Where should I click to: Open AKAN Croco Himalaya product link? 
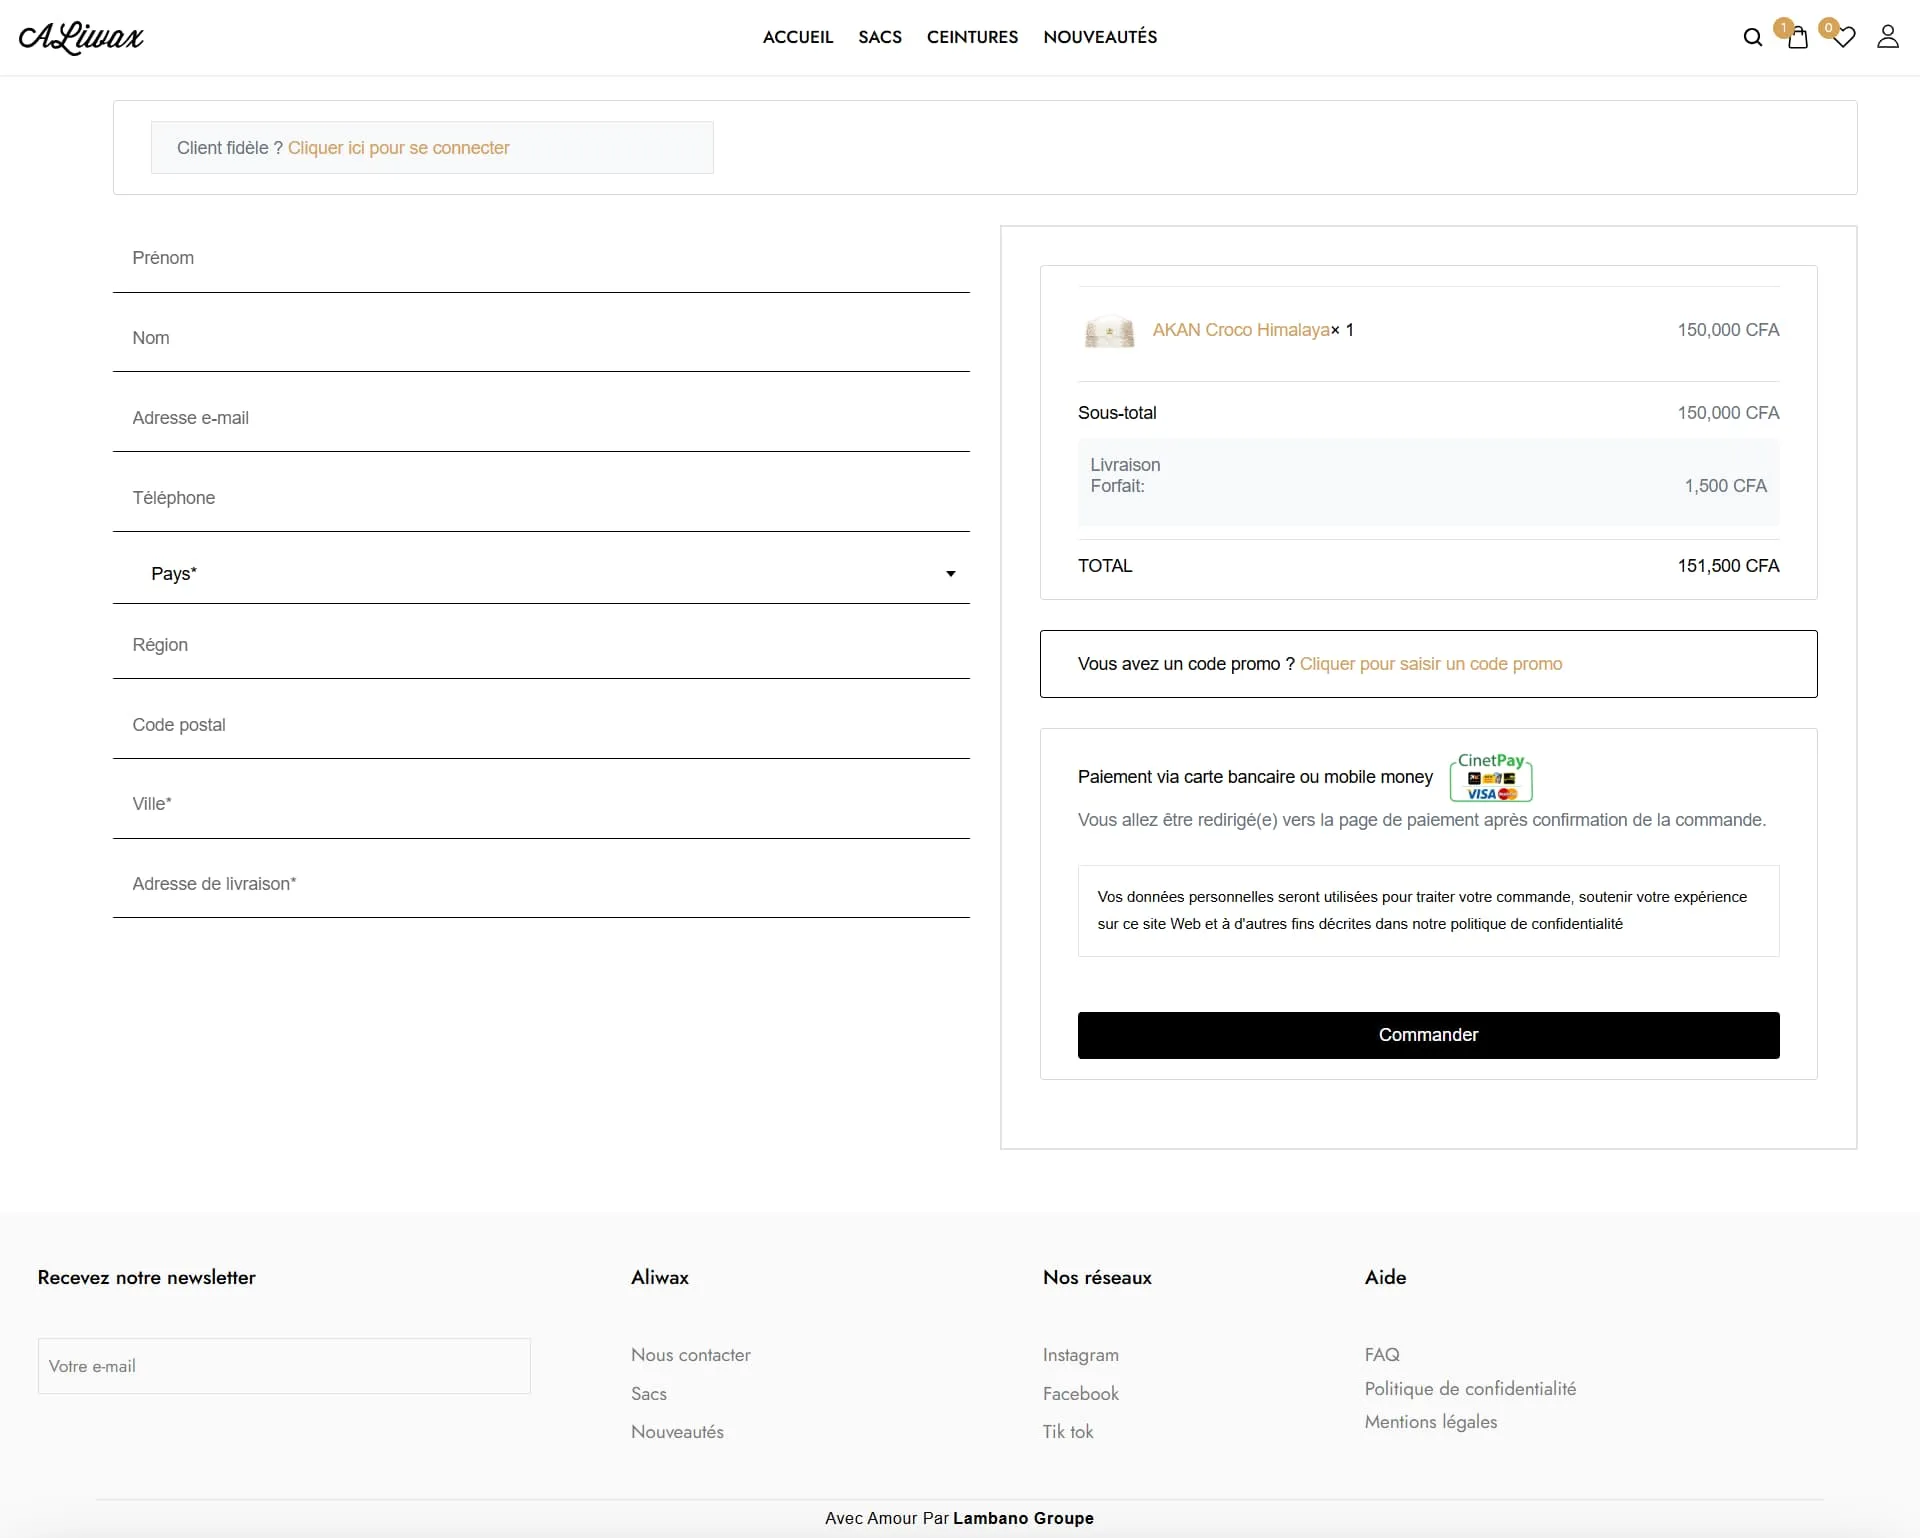1240,330
